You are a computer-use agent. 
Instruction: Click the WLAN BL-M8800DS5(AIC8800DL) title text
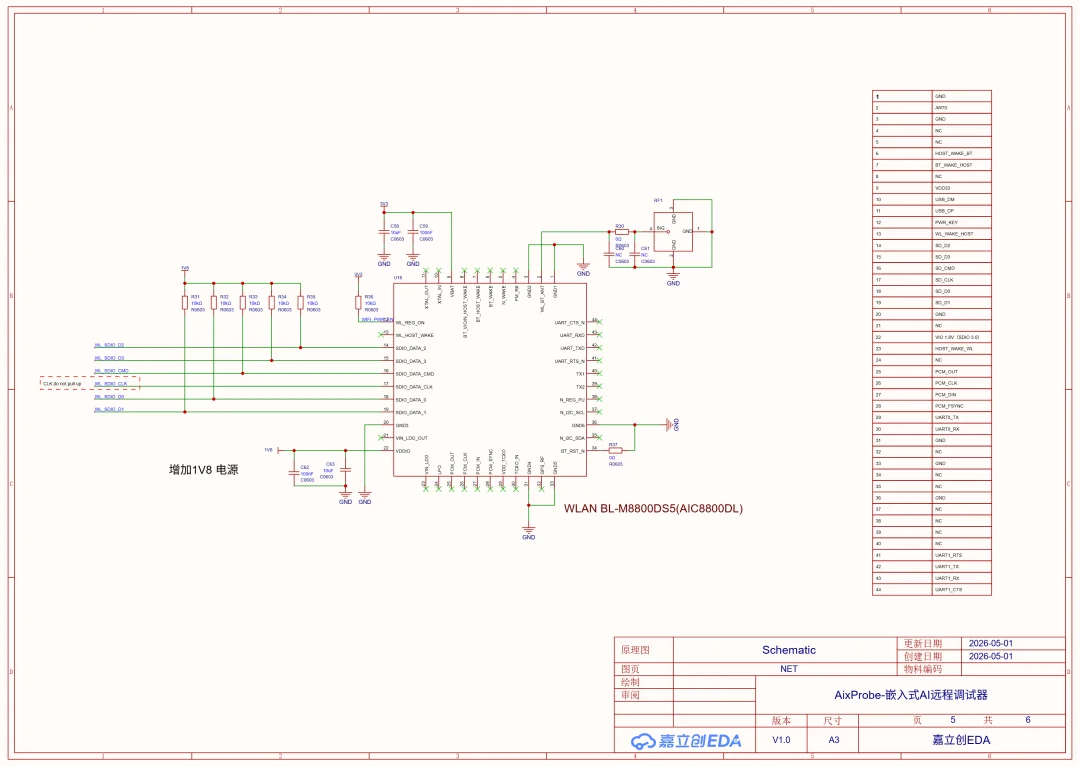(653, 508)
